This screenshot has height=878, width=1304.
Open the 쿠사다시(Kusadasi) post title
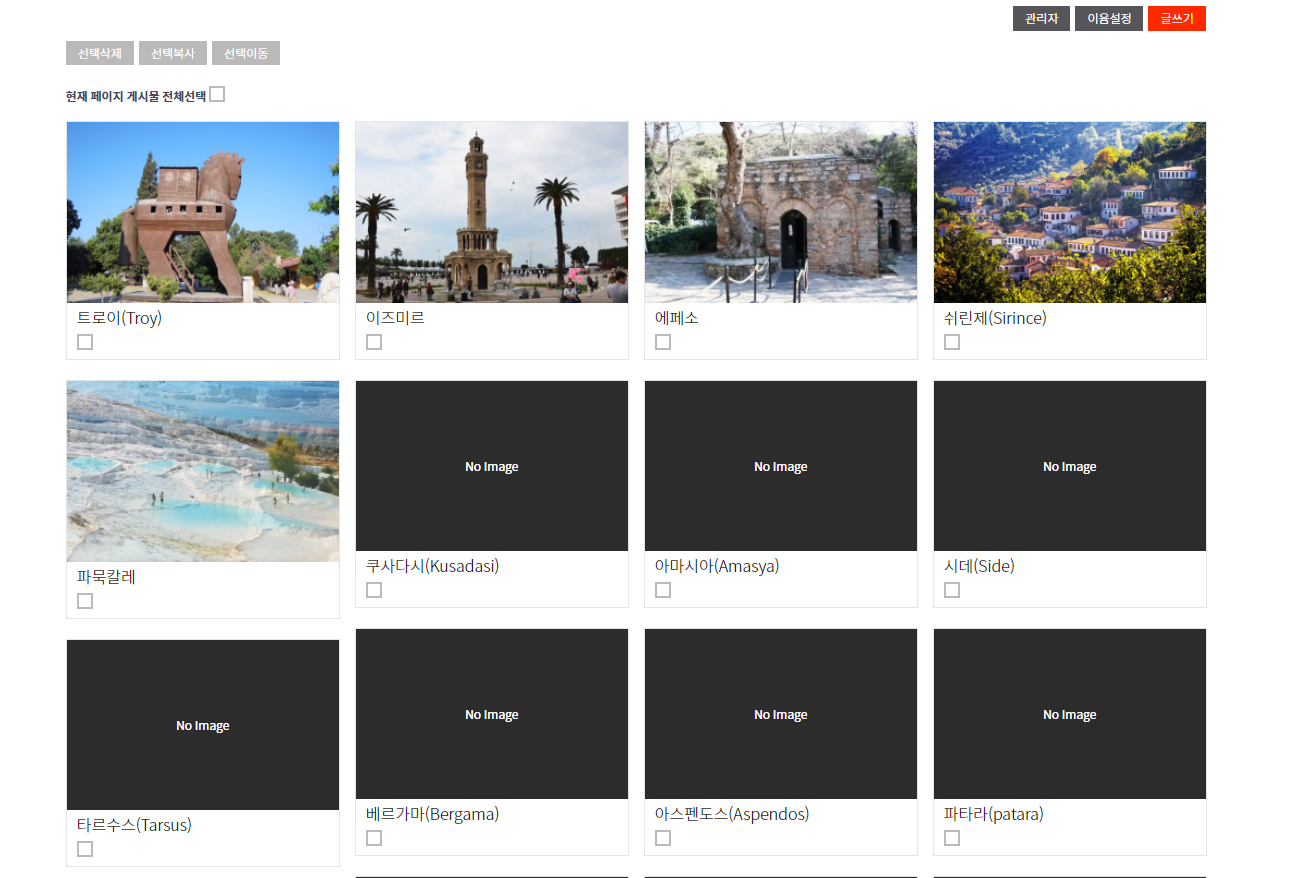pyautogui.click(x=432, y=566)
